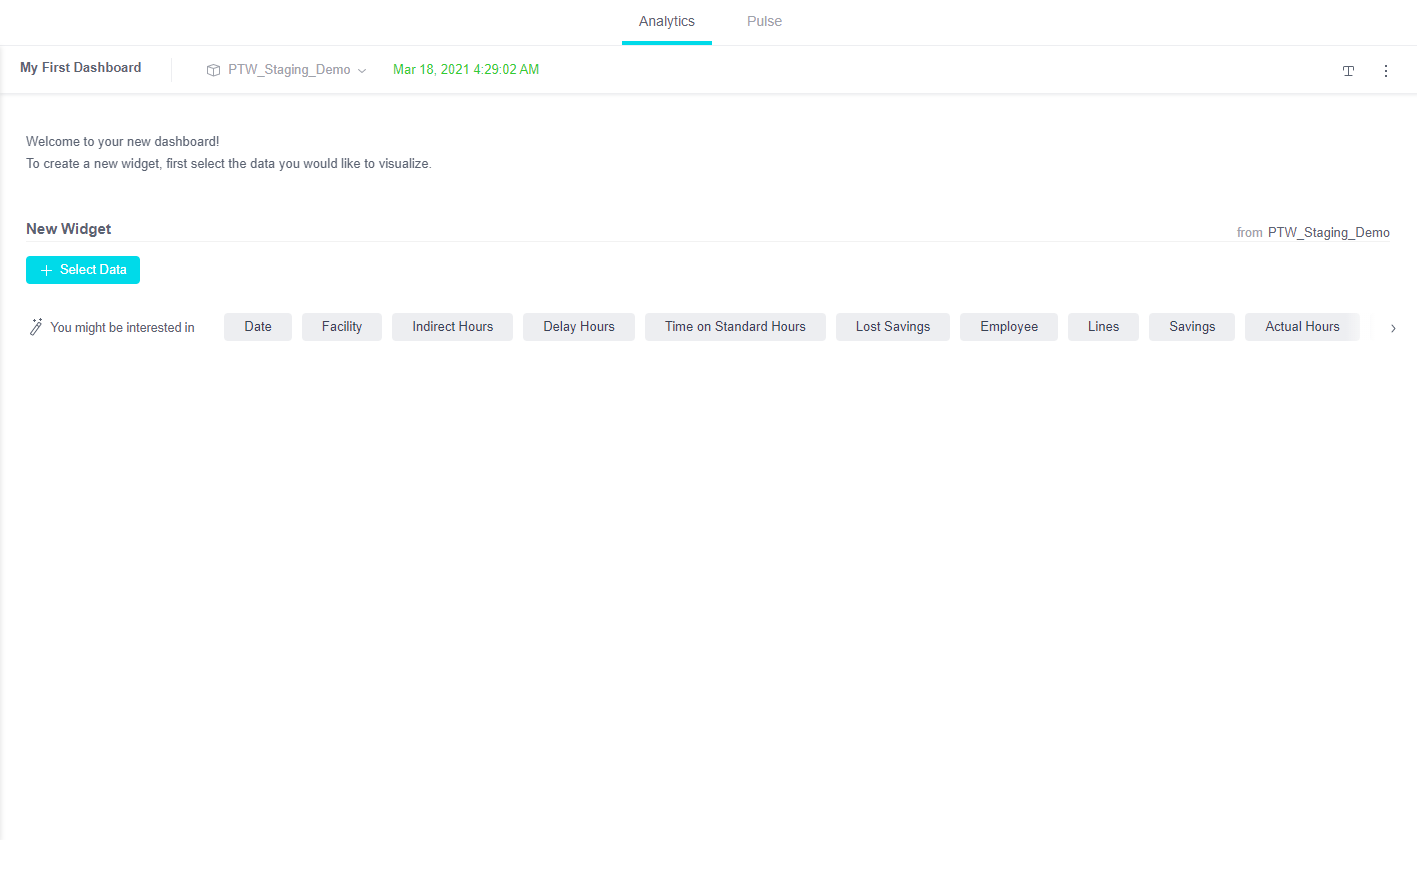
Task: Select the Delay Hours chip
Action: 578,327
